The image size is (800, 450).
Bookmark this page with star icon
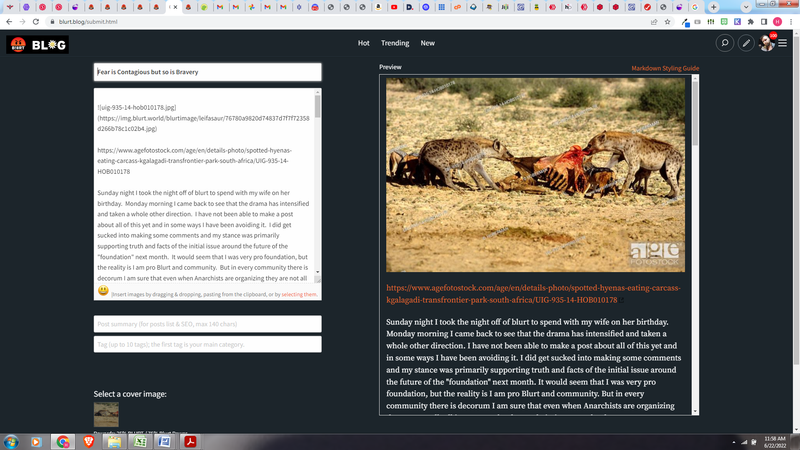[x=667, y=22]
